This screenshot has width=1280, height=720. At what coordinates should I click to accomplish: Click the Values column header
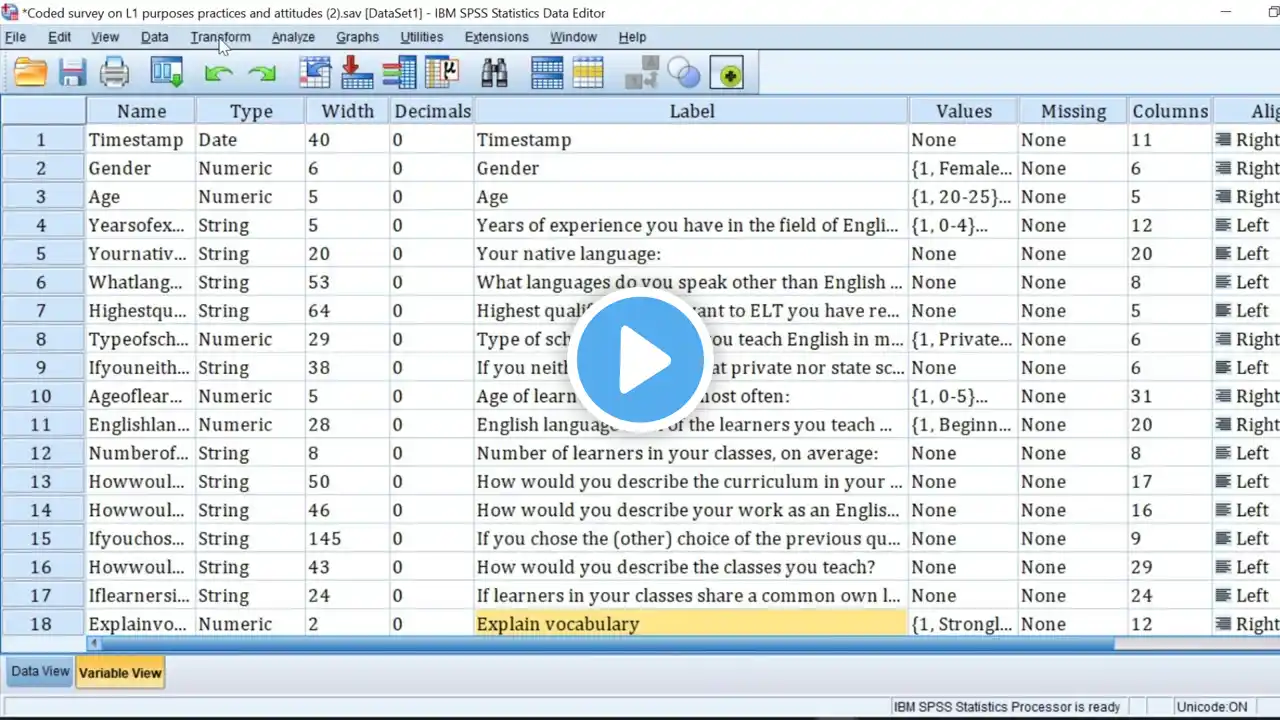click(x=964, y=111)
